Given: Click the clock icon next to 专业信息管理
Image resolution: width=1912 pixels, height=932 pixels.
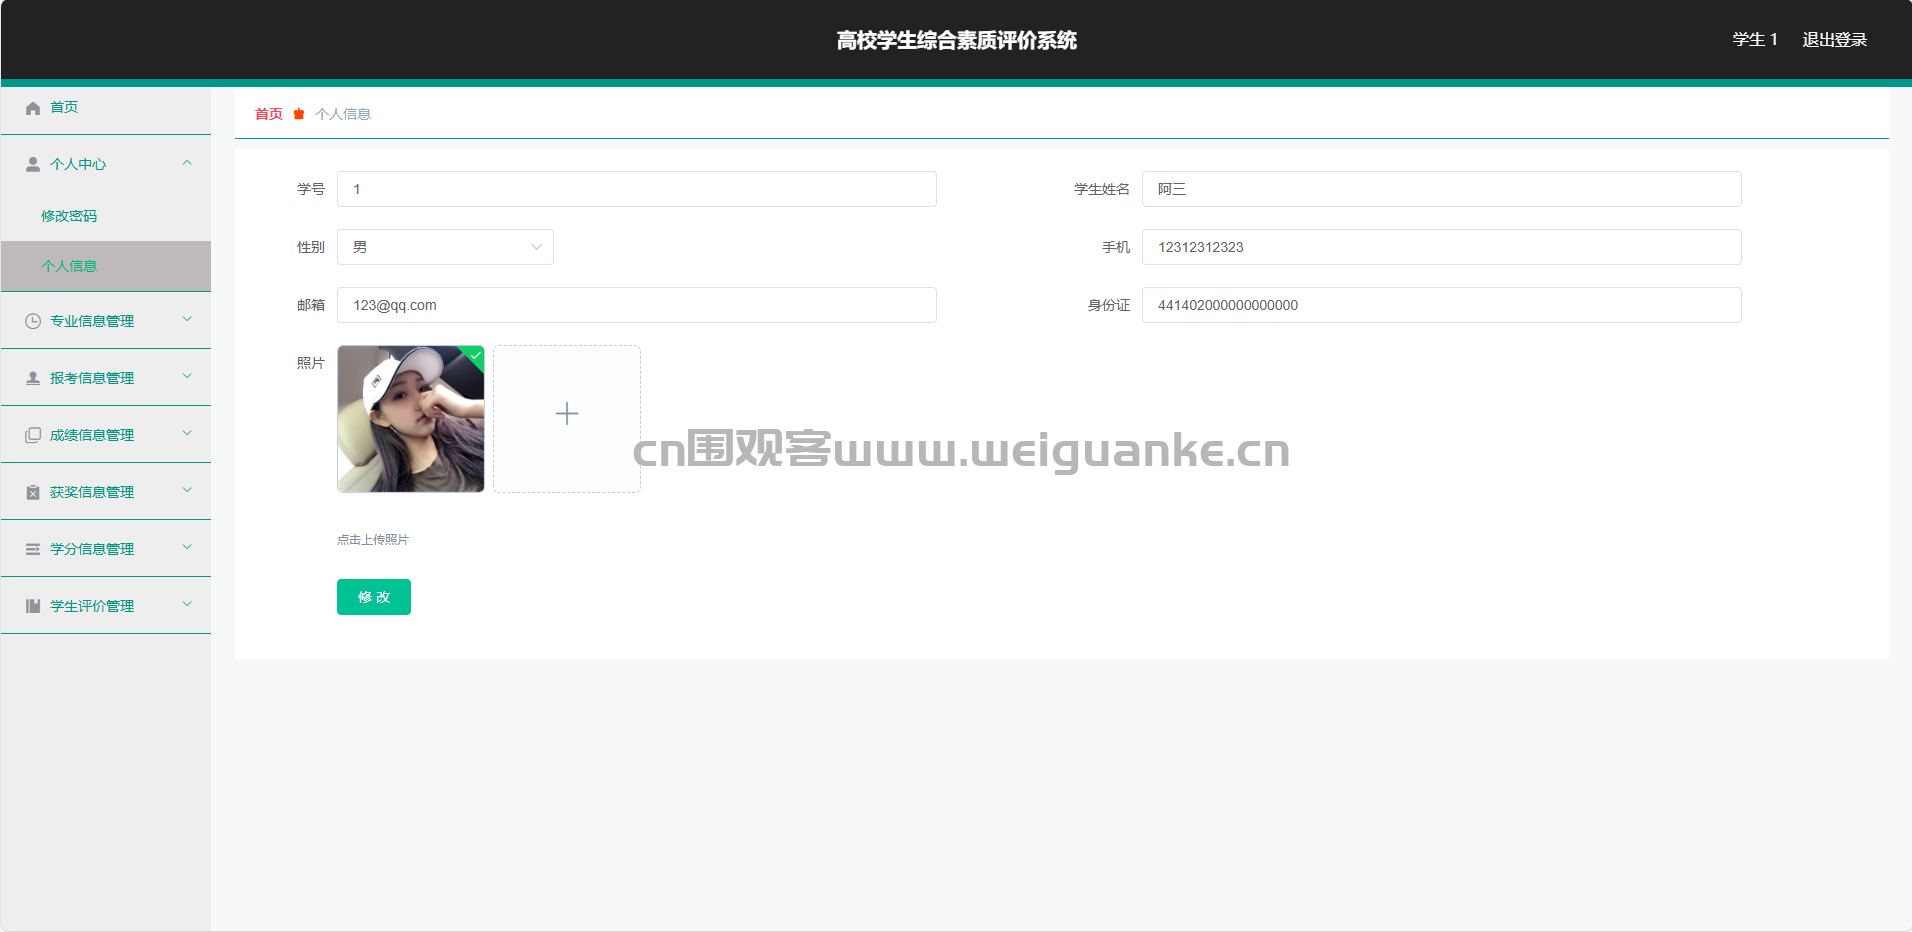Looking at the screenshot, I should [x=33, y=321].
